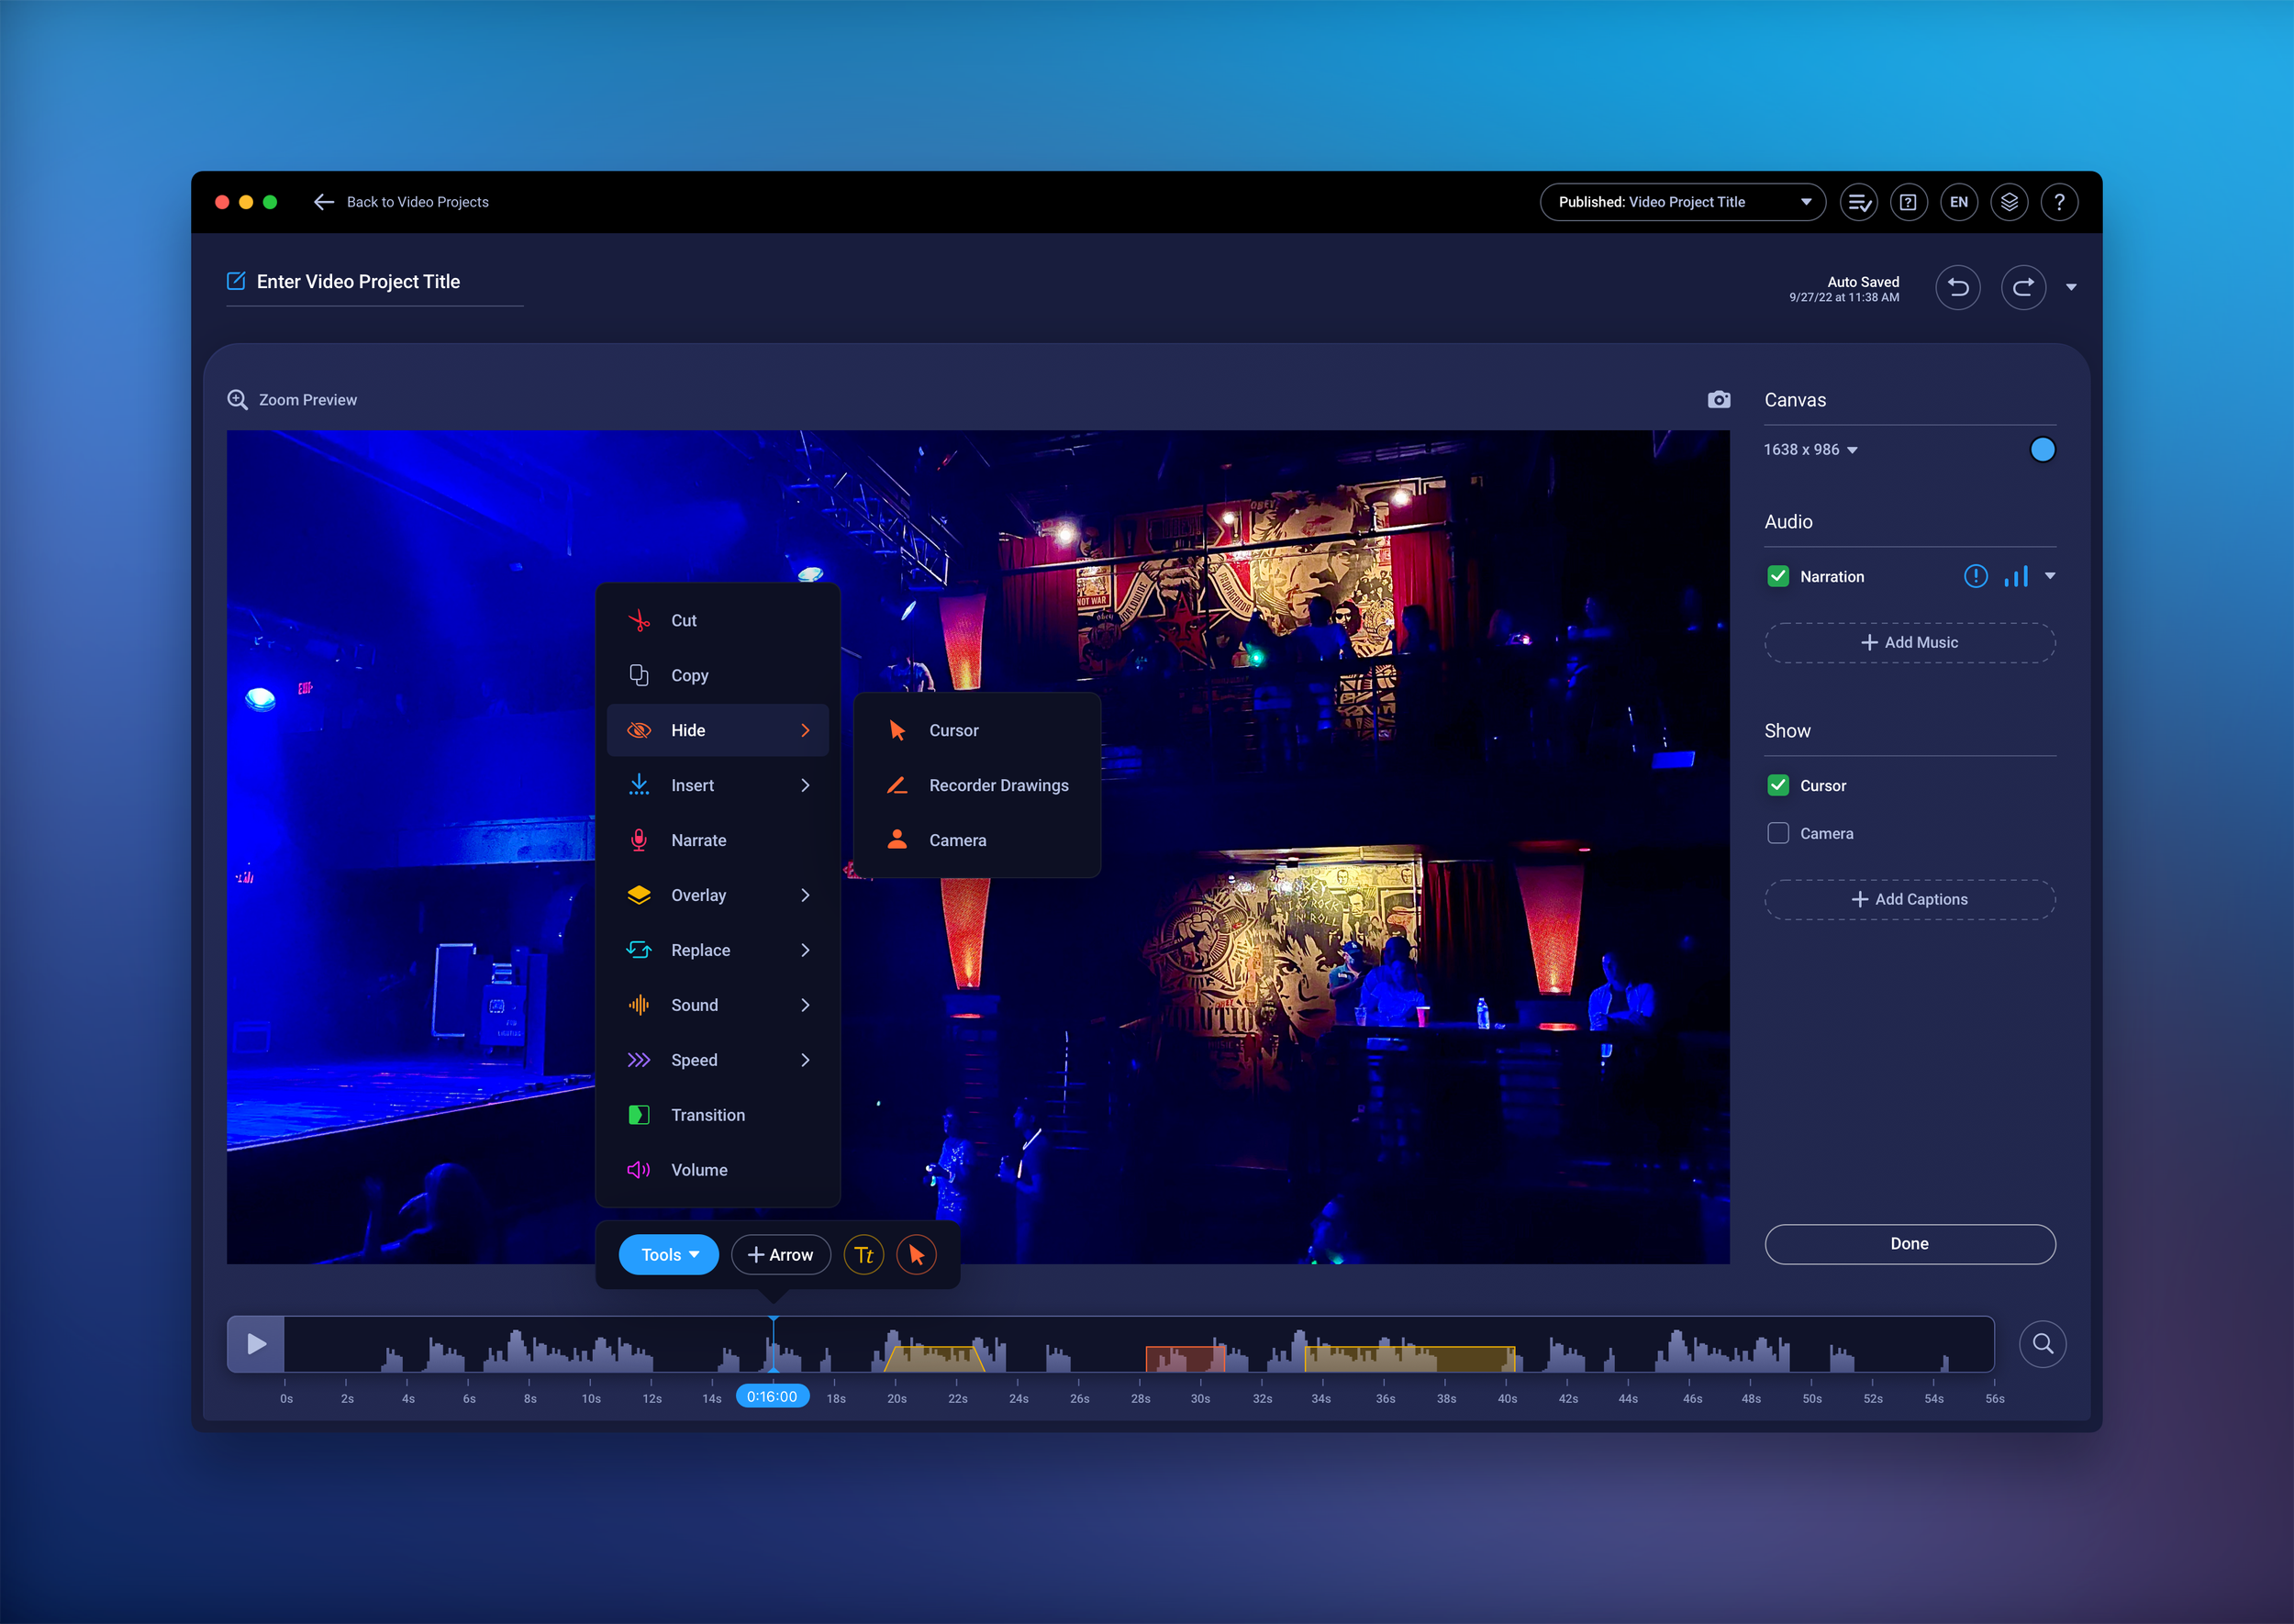Screen dimensions: 2294x1624
Task: Select Narrate from the Tools menu
Action: (x=698, y=840)
